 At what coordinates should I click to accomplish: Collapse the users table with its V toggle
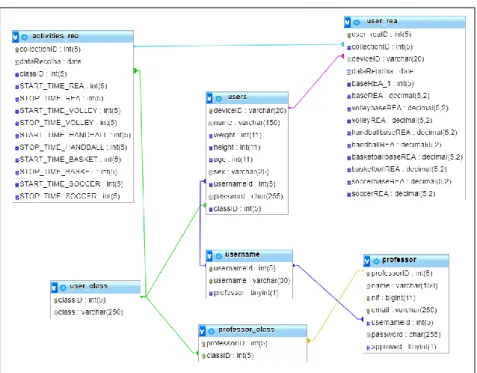[209, 98]
